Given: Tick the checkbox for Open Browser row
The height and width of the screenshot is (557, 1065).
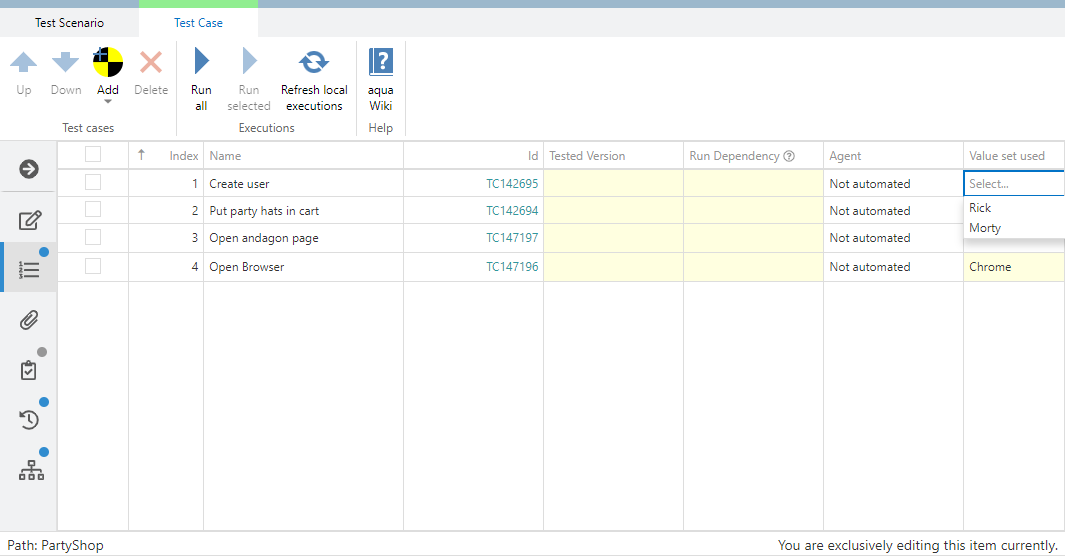Looking at the screenshot, I should [93, 266].
